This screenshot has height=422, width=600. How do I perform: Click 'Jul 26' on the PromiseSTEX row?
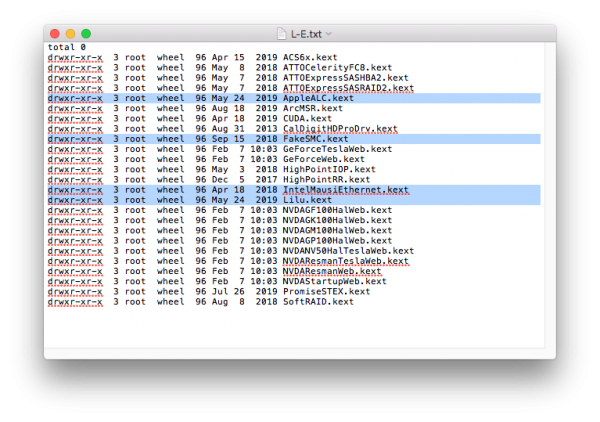click(x=228, y=292)
